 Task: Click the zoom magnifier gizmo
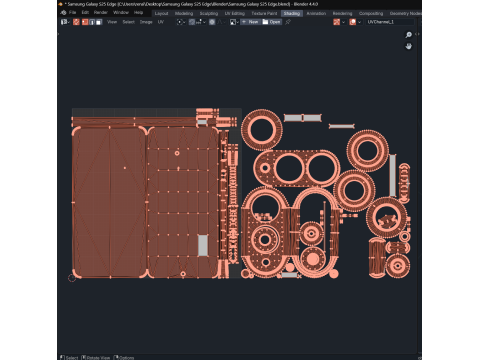tap(409, 35)
